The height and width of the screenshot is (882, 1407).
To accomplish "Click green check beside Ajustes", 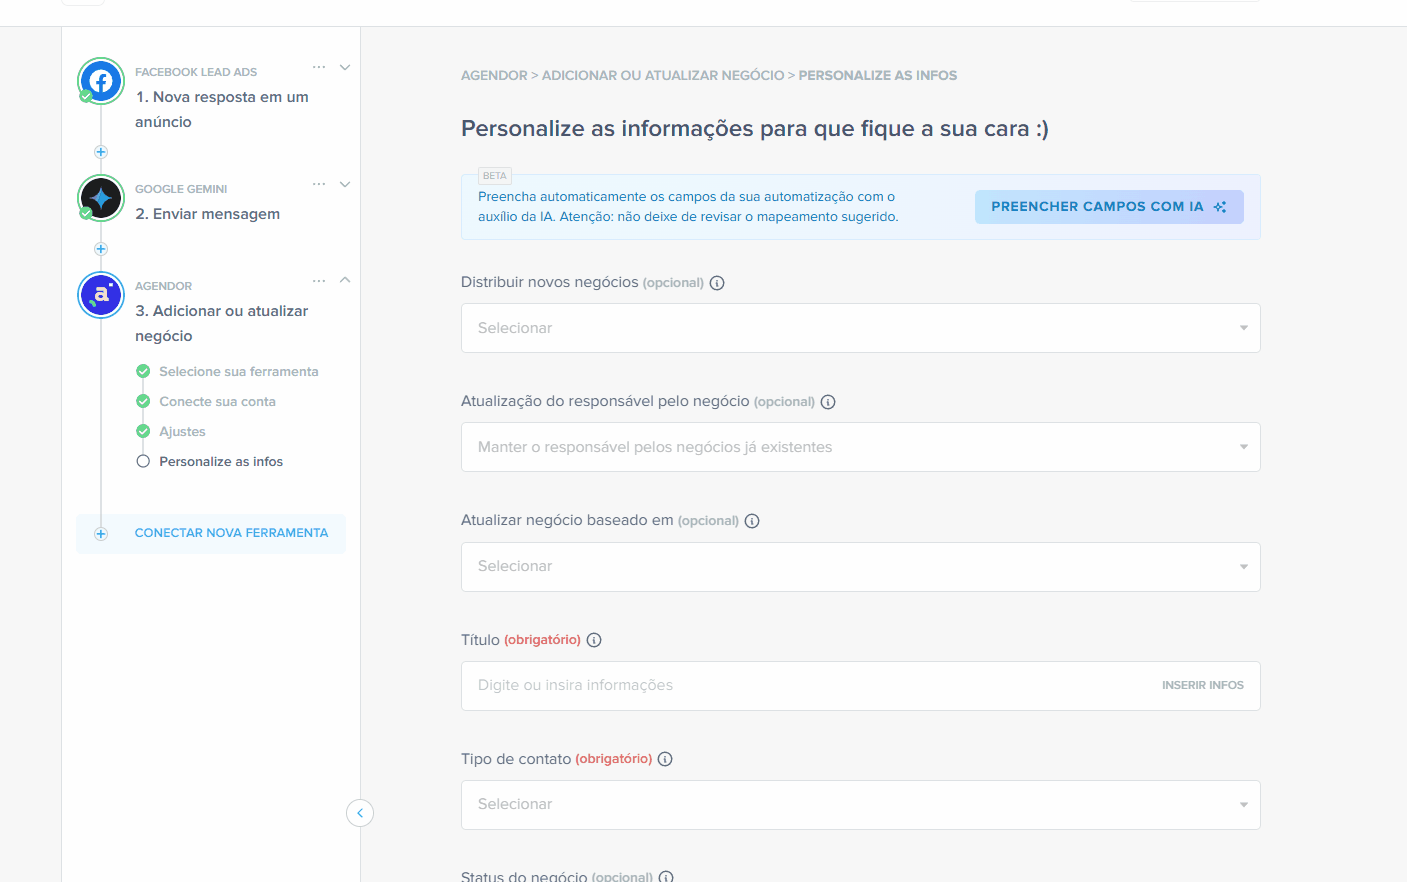I will [x=143, y=431].
